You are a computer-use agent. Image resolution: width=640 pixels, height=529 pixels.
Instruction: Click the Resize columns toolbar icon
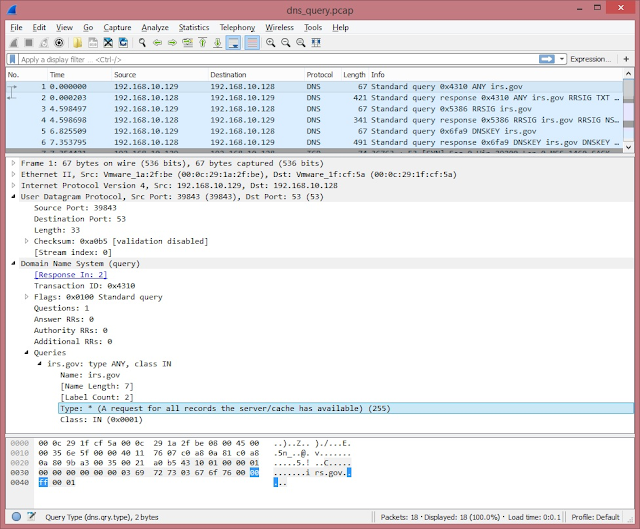click(316, 42)
